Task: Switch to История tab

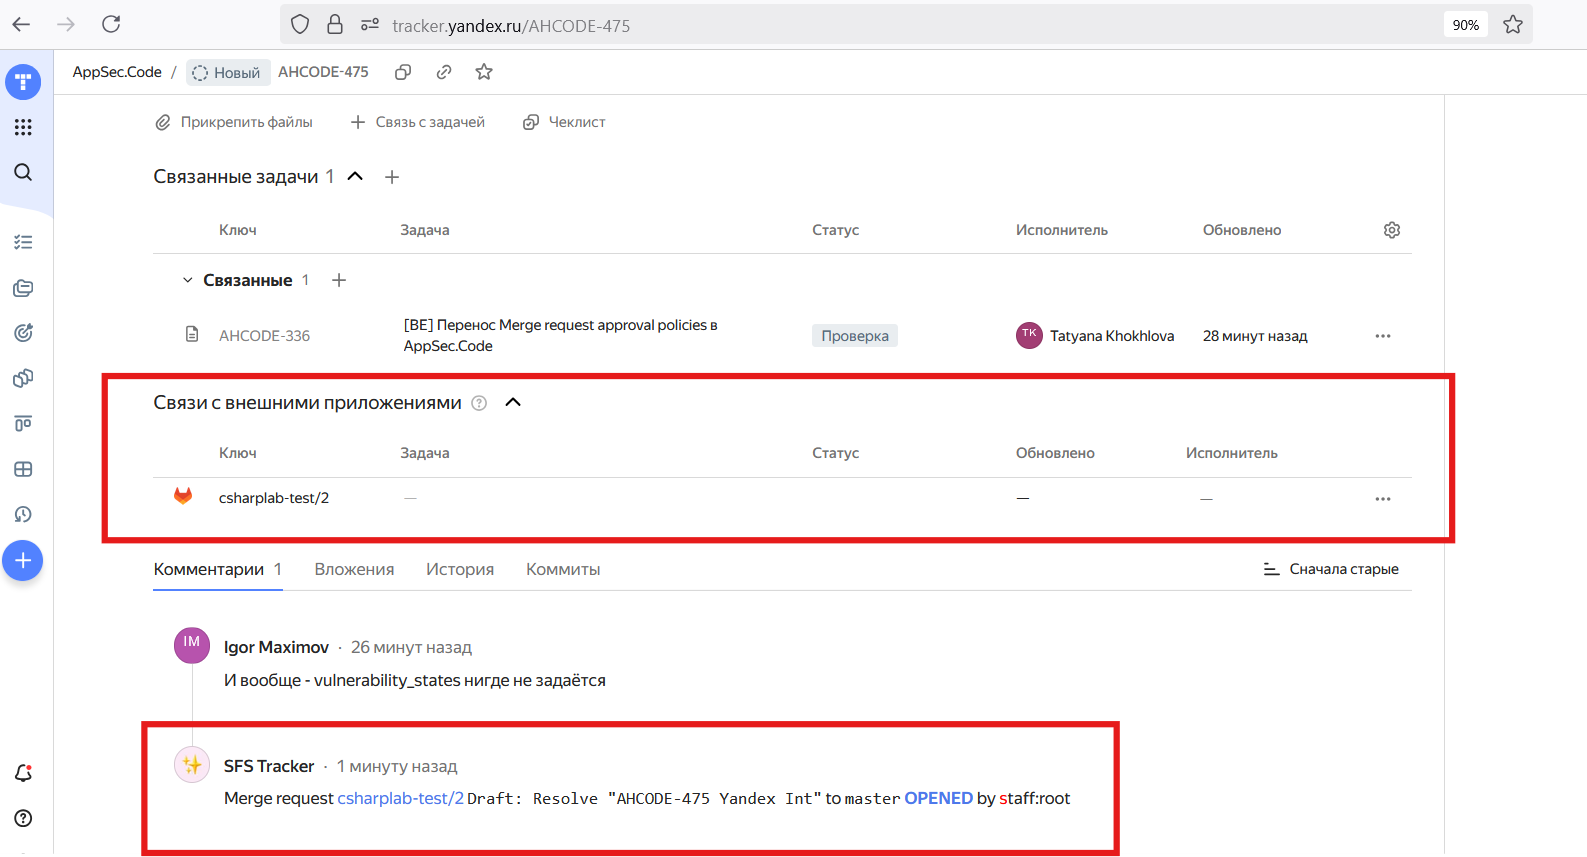Action: pyautogui.click(x=460, y=569)
